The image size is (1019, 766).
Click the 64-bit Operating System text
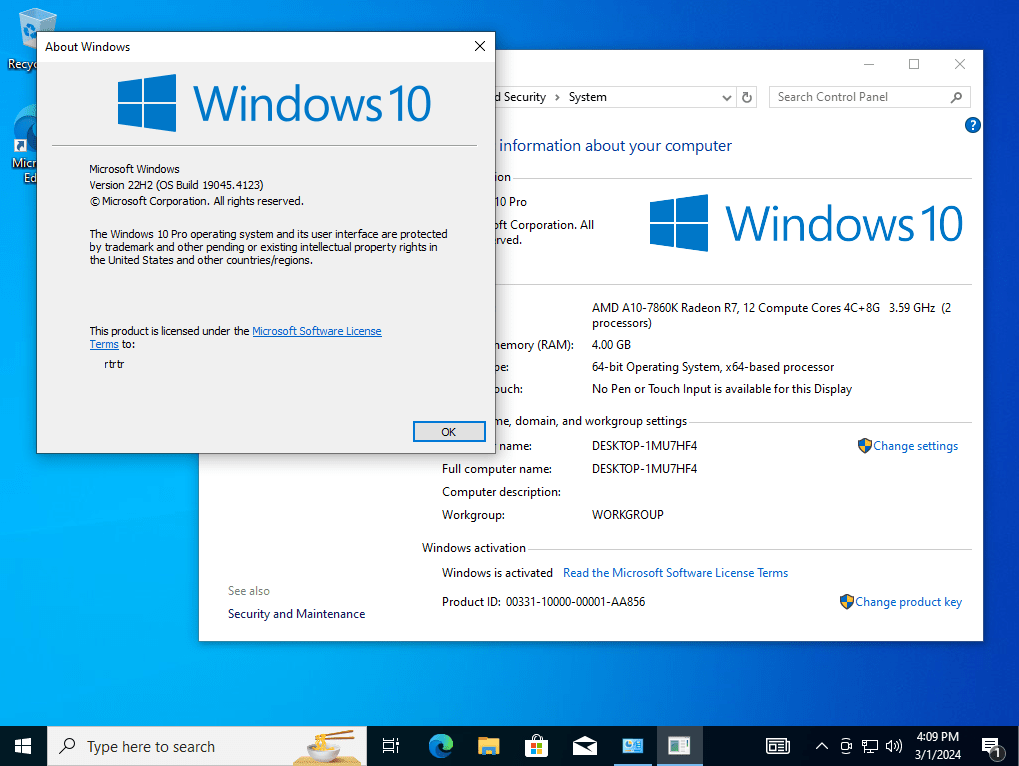click(x=712, y=367)
